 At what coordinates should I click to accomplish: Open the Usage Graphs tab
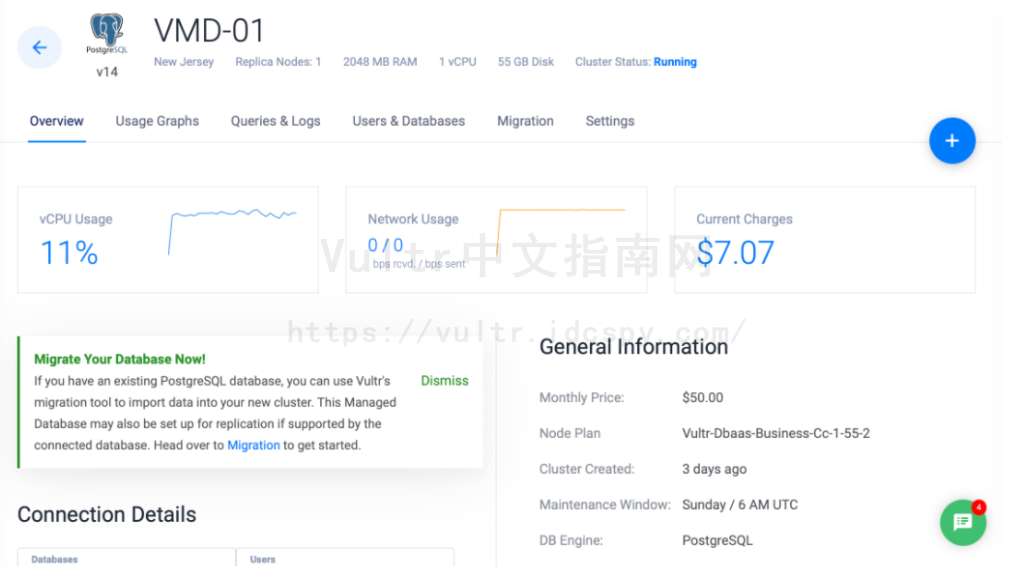click(x=157, y=121)
